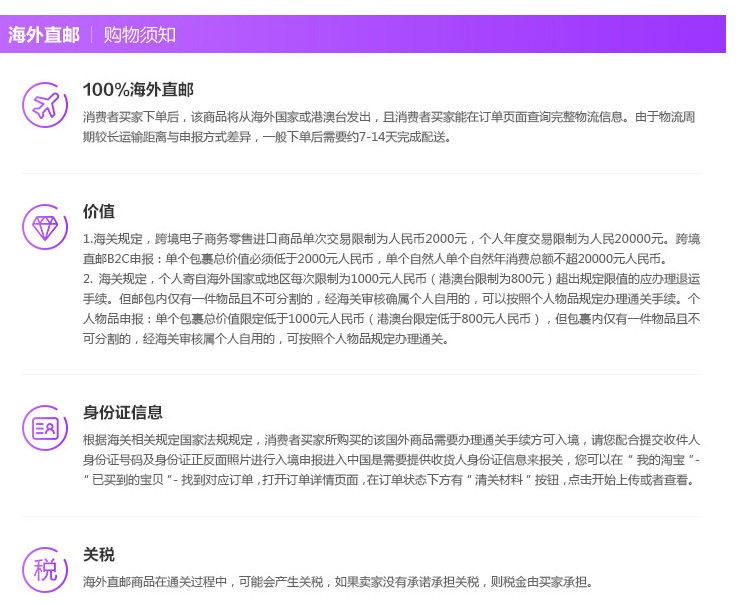Viewport: 750px width, 605px height.
Task: Click the airplane icon for overseas direct mail
Action: pos(45,105)
